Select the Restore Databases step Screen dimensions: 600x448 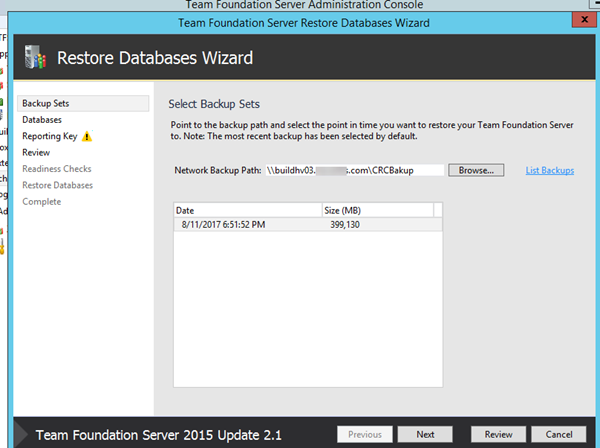click(x=57, y=185)
